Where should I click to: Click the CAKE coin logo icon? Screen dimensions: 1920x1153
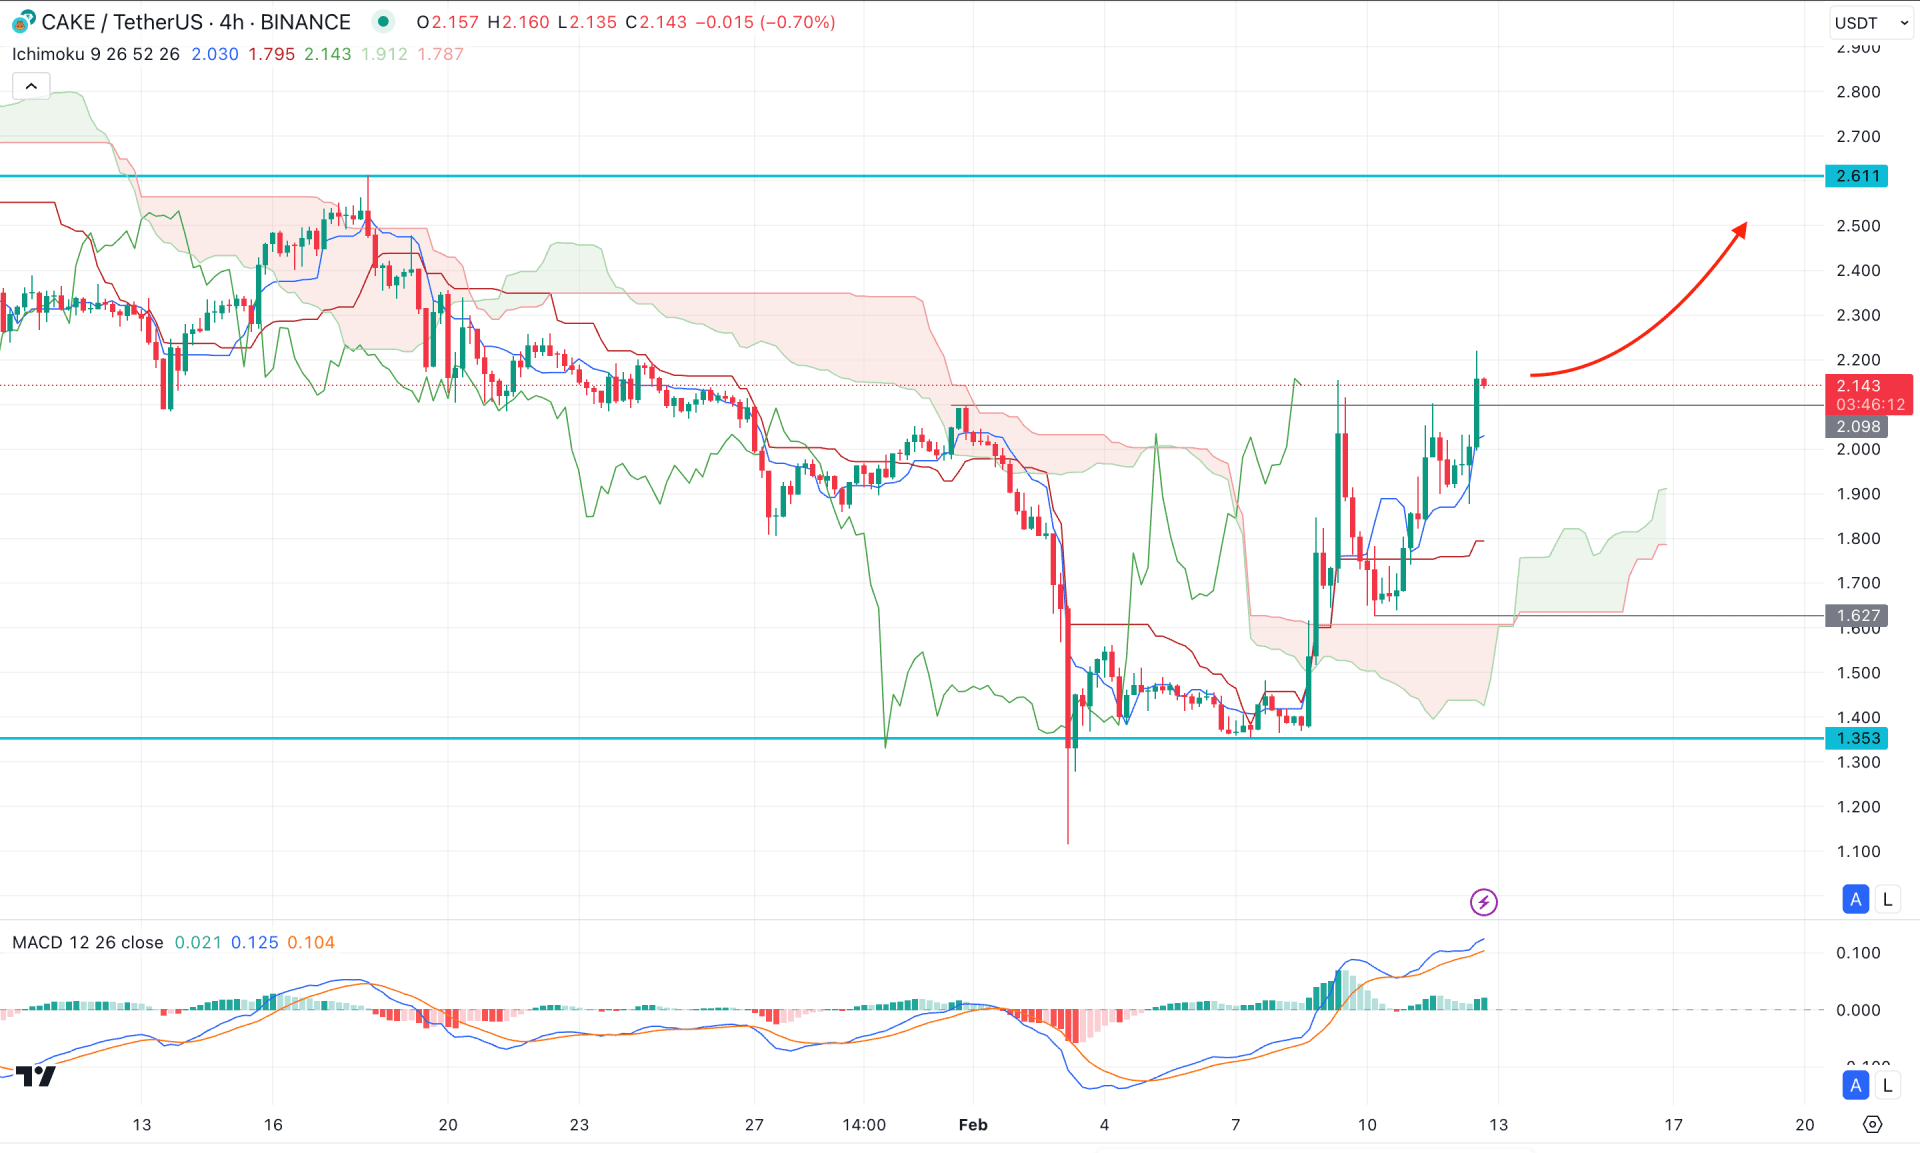tap(23, 21)
